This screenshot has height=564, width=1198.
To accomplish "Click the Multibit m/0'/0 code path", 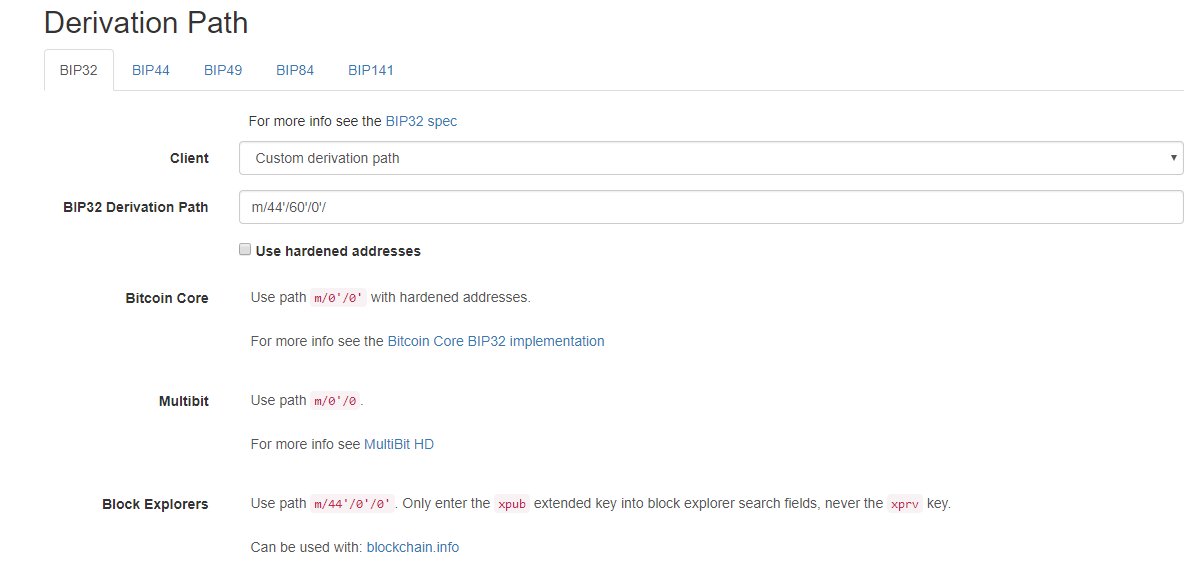I will click(335, 400).
